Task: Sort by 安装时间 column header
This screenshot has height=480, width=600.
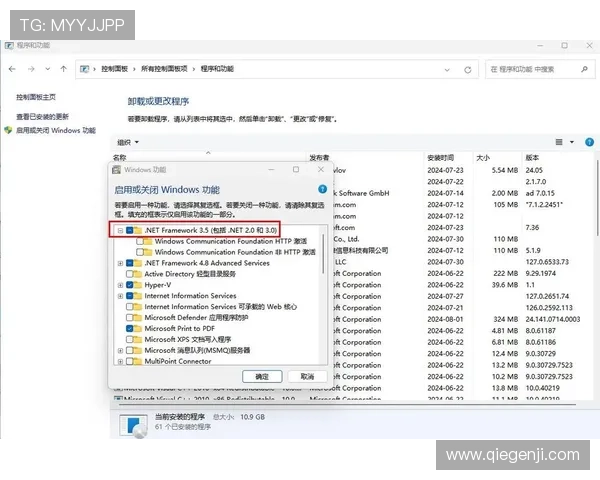Action: pyautogui.click(x=440, y=157)
